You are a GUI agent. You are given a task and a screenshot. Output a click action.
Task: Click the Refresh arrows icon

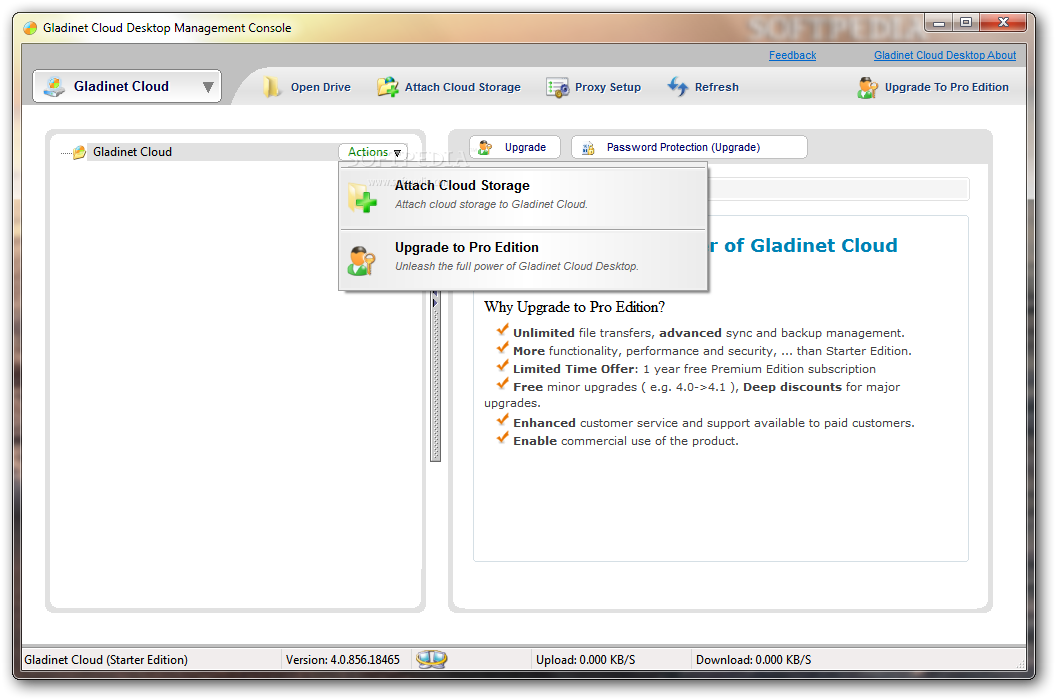(678, 86)
